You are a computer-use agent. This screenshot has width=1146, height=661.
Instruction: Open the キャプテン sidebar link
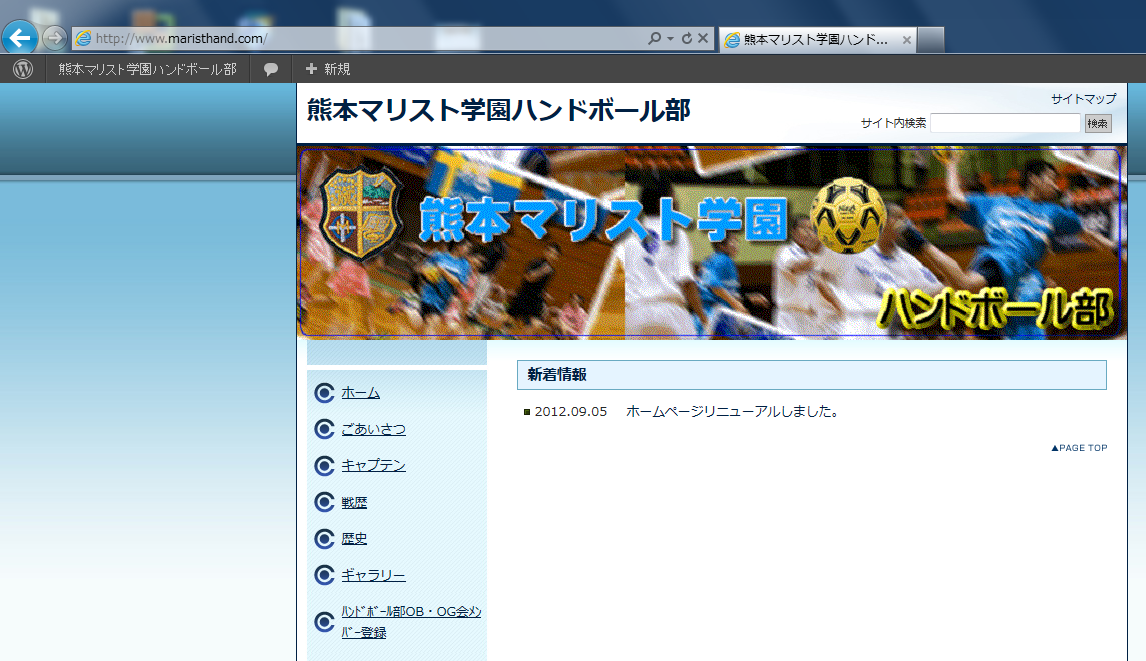click(x=373, y=465)
